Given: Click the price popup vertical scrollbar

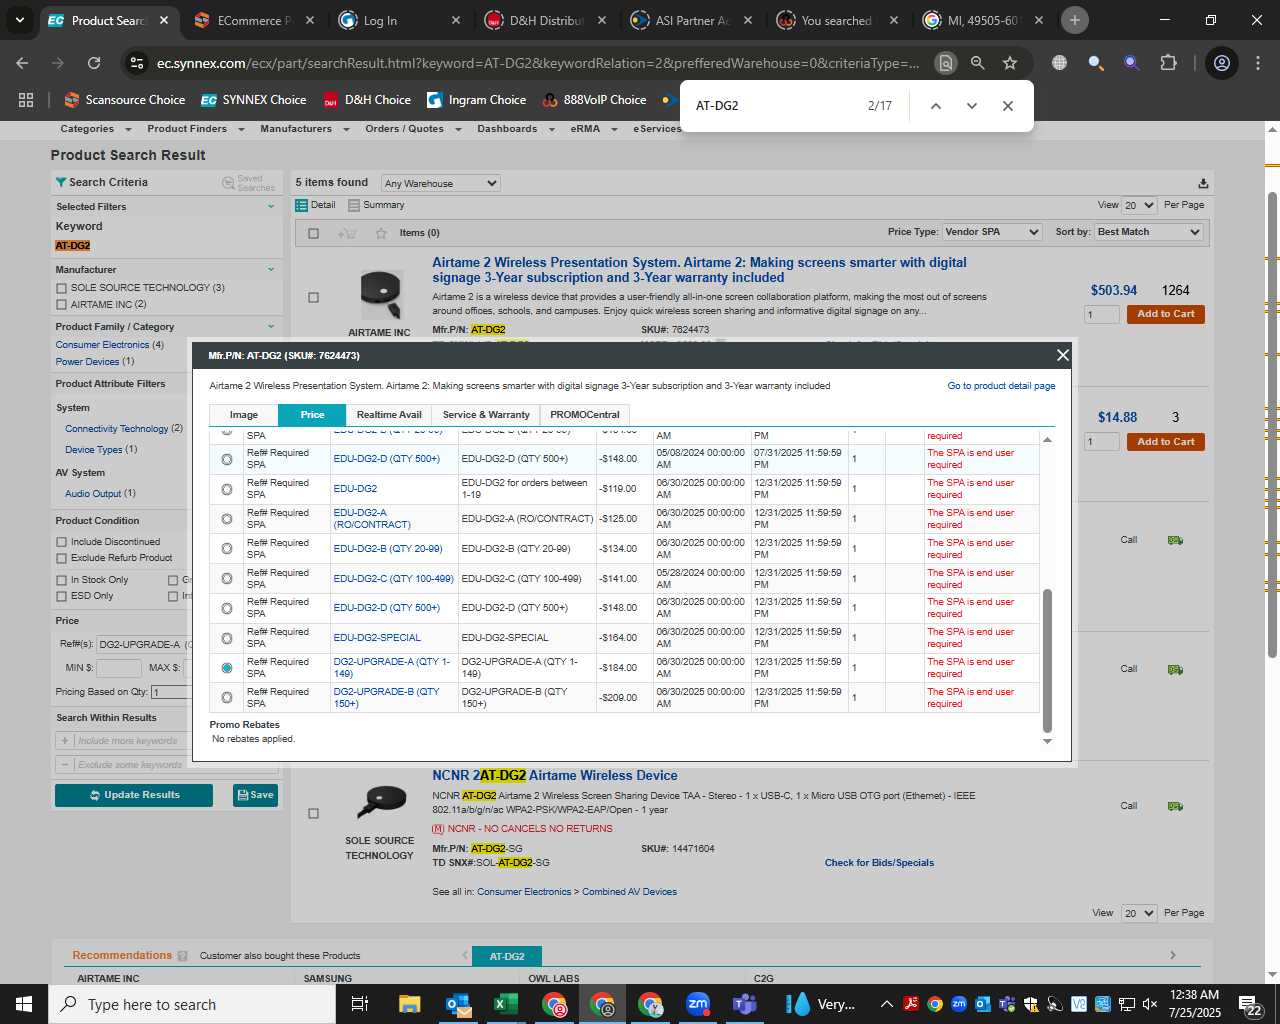Looking at the screenshot, I should tap(1047, 660).
